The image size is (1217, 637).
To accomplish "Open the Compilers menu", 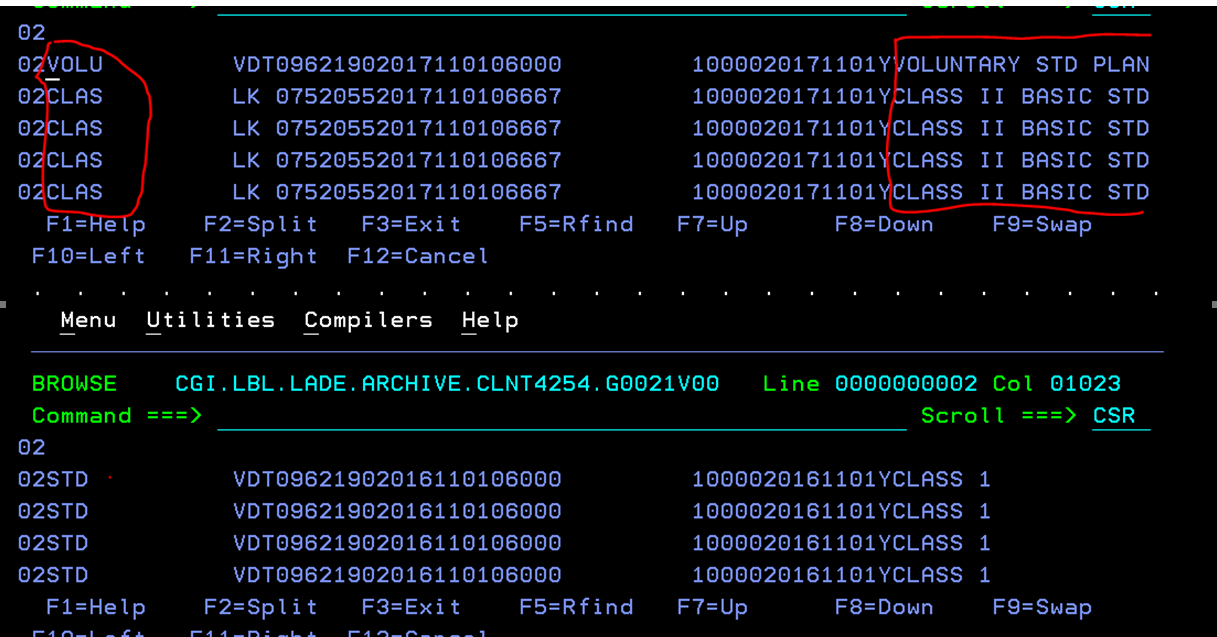I will (x=368, y=320).
